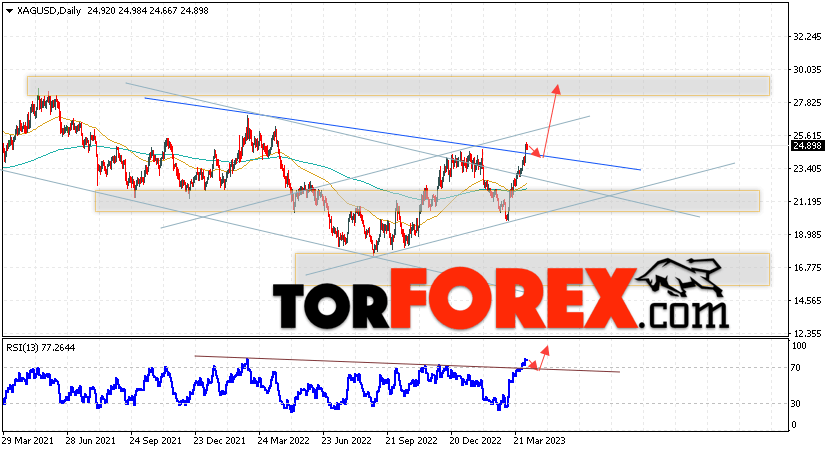This screenshot has width=829, height=452.
Task: Select the 25.615 price axis label
Action: click(x=807, y=135)
